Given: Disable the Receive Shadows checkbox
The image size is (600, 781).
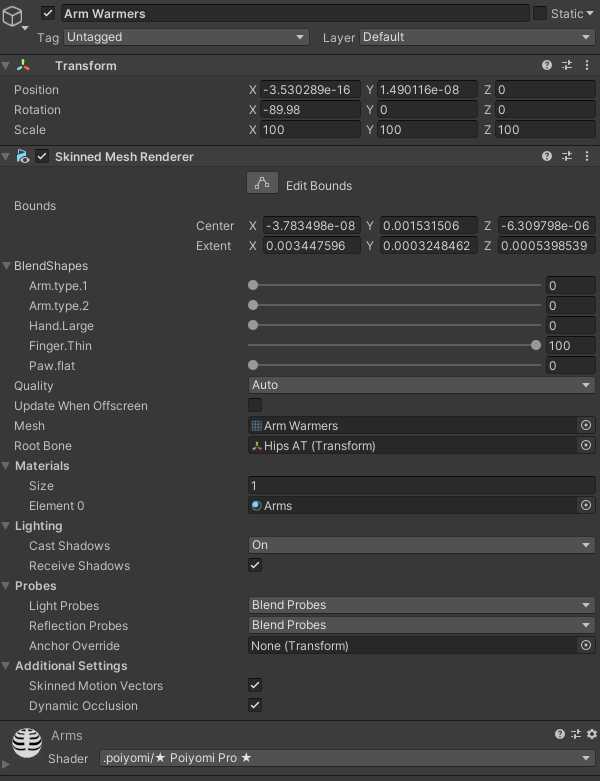Looking at the screenshot, I should (x=255, y=566).
